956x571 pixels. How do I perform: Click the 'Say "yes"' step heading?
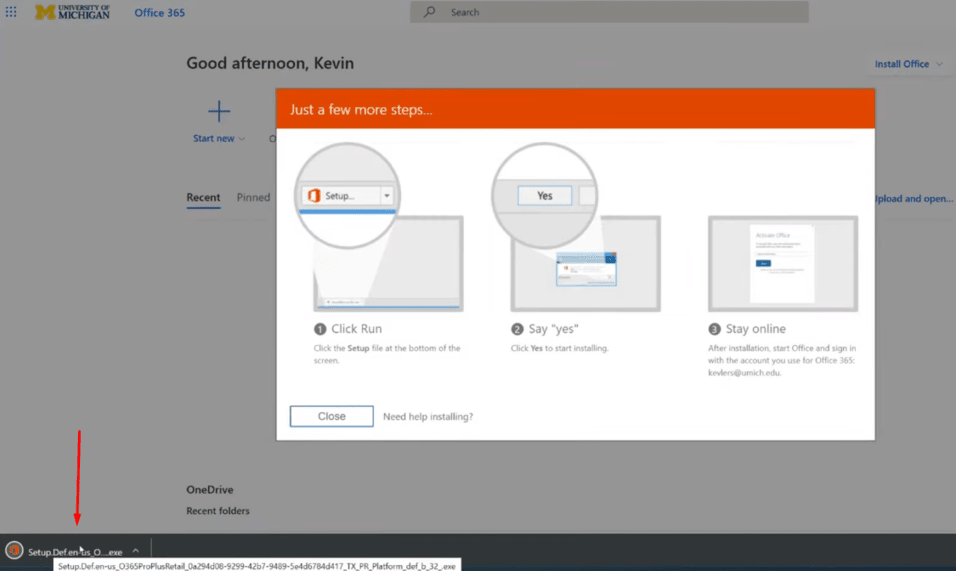[554, 329]
